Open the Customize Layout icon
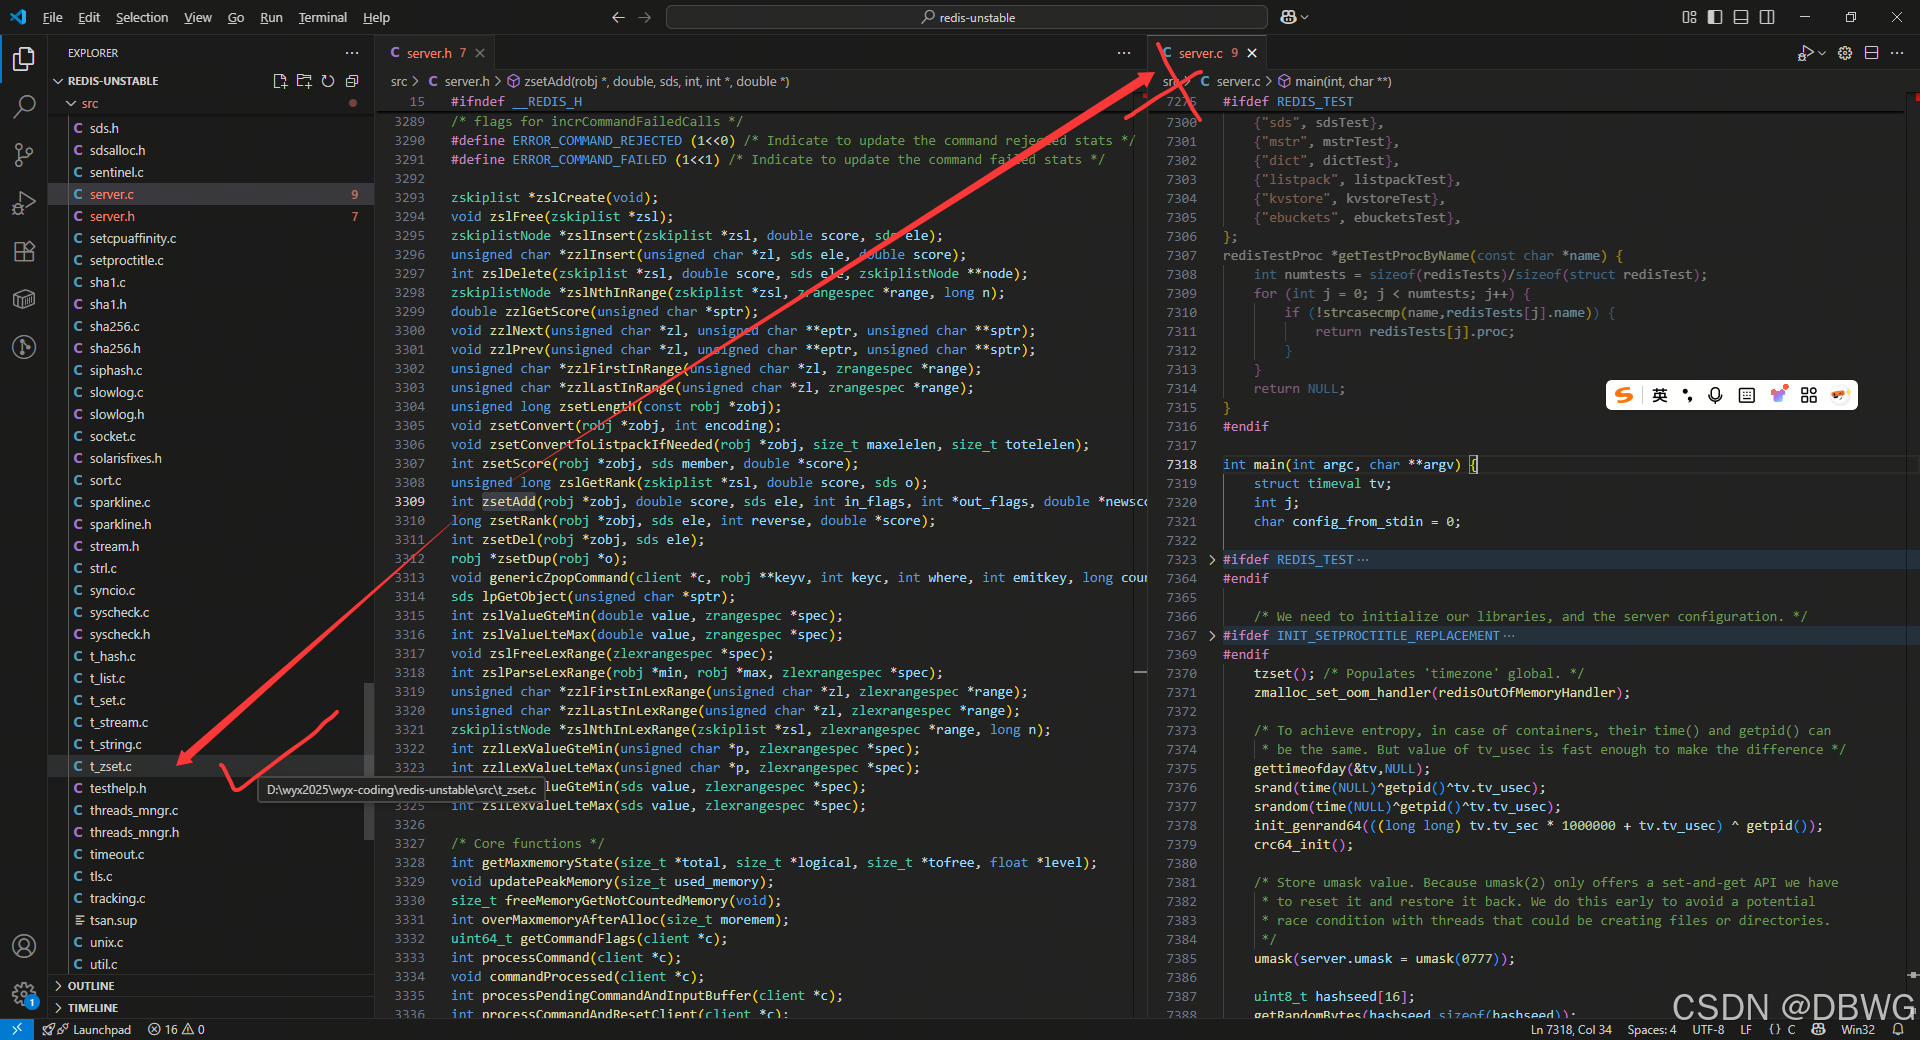Image resolution: width=1920 pixels, height=1040 pixels. (1689, 17)
